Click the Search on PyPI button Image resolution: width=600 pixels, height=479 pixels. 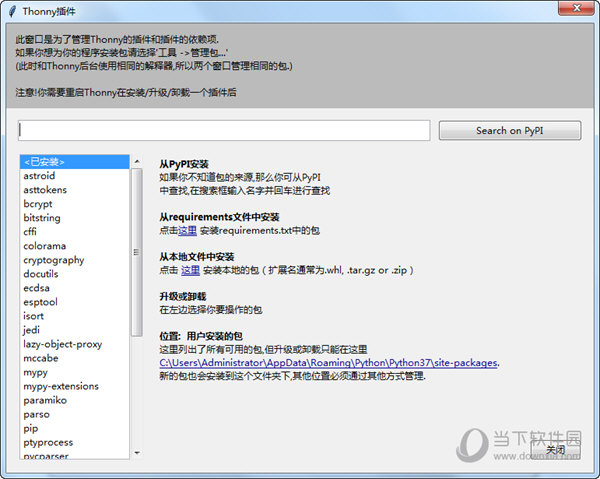click(x=510, y=130)
